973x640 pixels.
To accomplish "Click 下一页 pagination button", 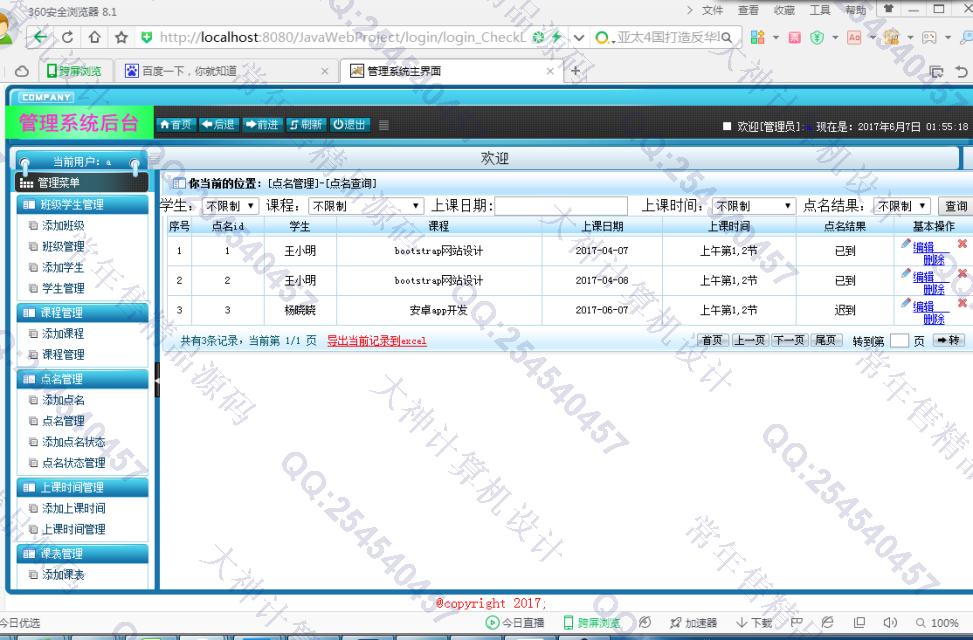I will pyautogui.click(x=789, y=340).
